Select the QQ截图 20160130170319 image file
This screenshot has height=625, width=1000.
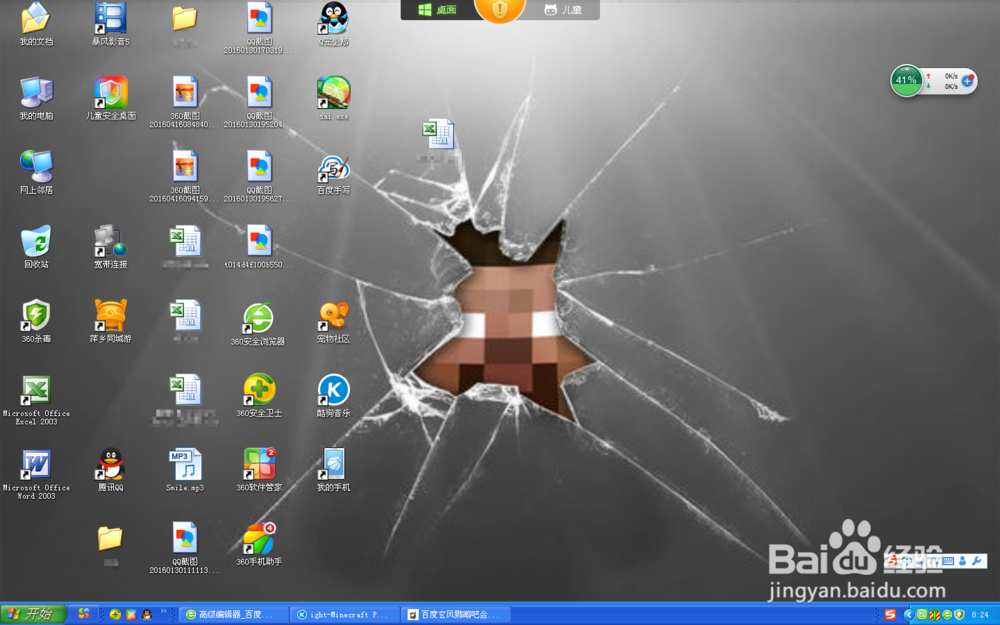pyautogui.click(x=259, y=28)
